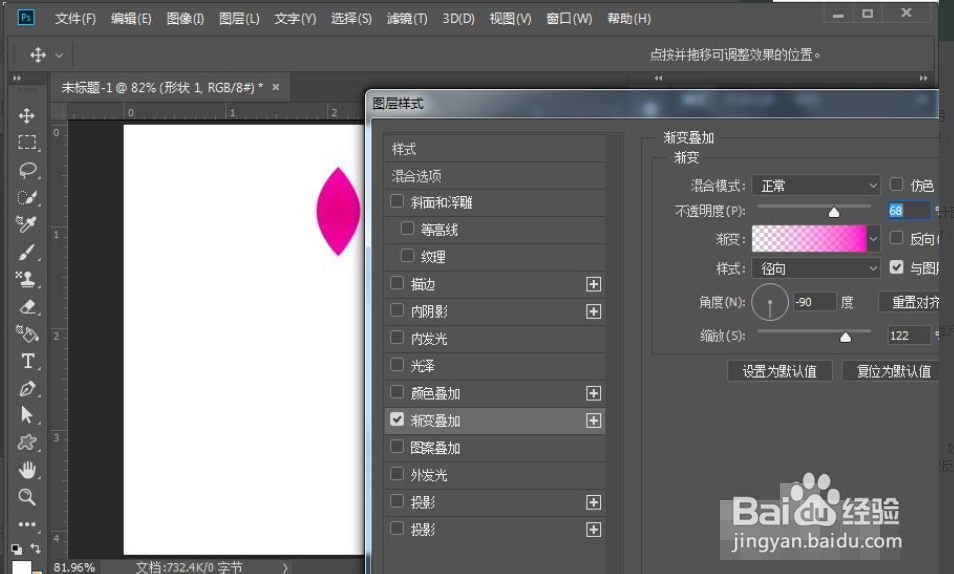Screen dimensions: 954x574
Task: Select the Zoom magnifier tool
Action: (27, 497)
